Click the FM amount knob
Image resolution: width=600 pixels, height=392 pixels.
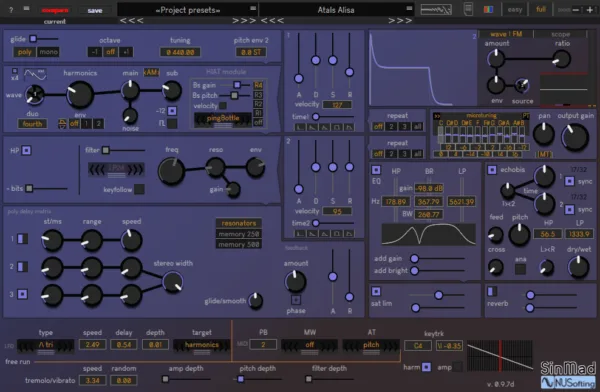[496, 59]
